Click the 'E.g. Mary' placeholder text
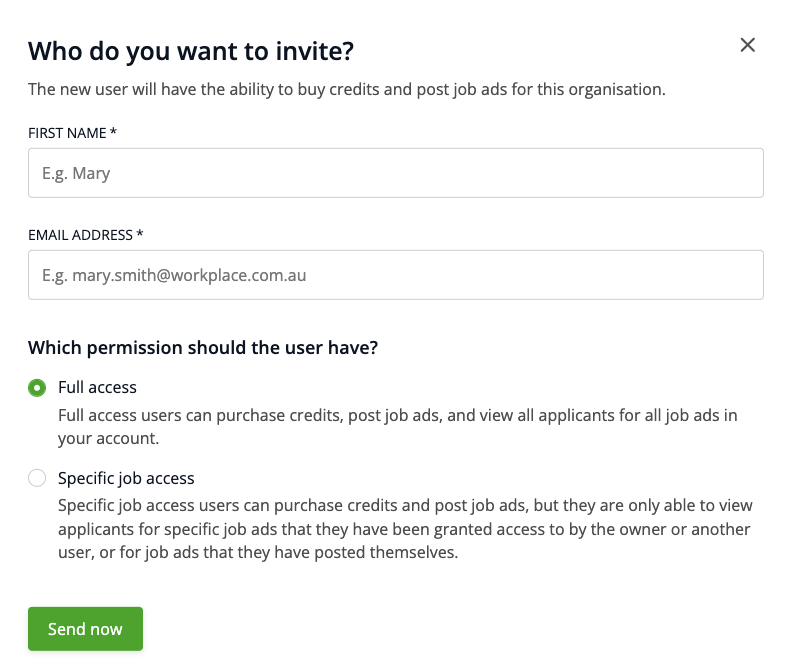791x672 pixels. [76, 173]
